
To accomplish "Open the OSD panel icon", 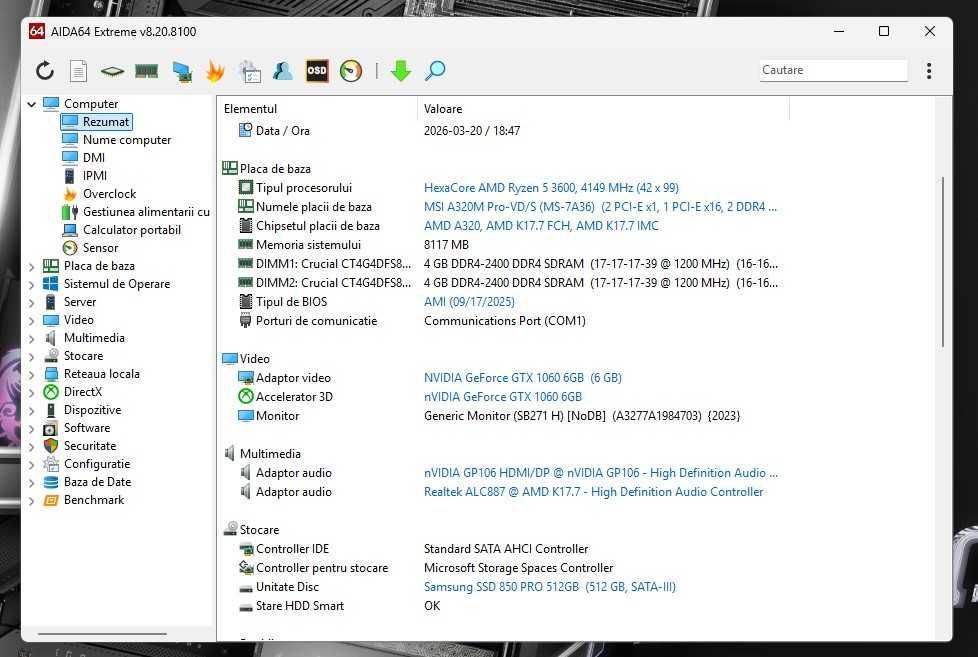I will click(x=317, y=71).
